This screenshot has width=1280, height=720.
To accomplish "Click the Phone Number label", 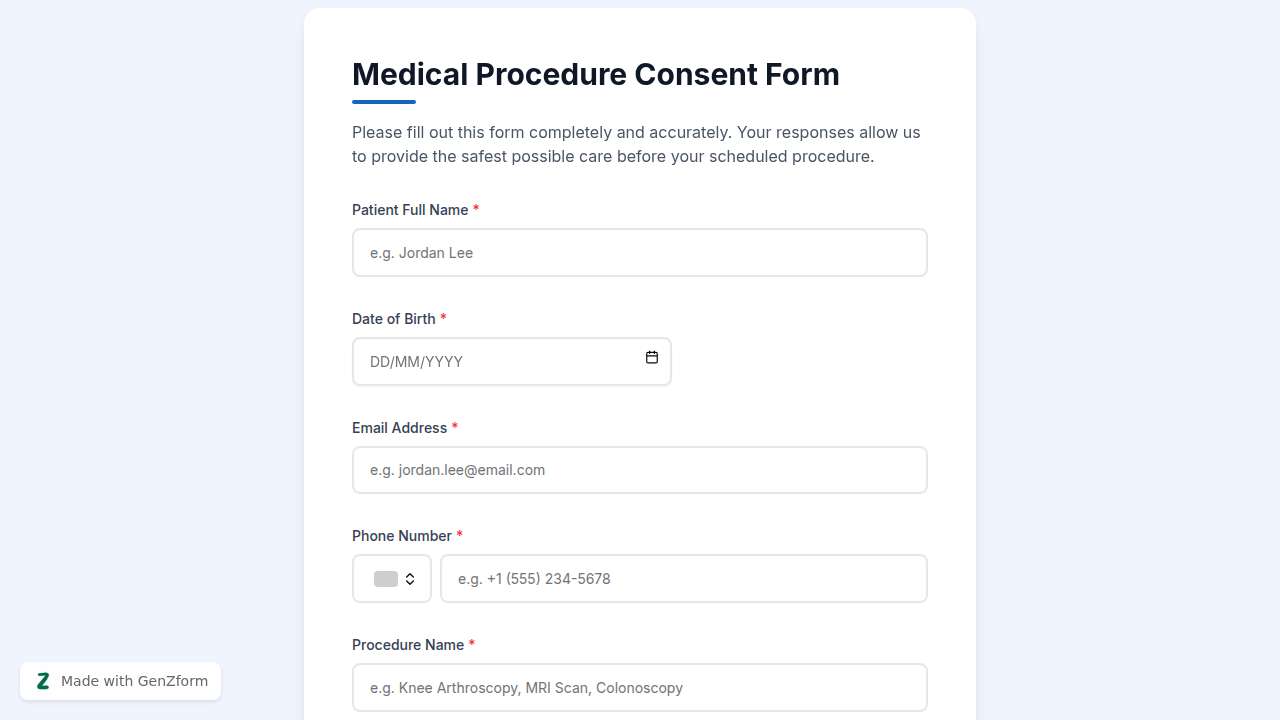I will (402, 536).
